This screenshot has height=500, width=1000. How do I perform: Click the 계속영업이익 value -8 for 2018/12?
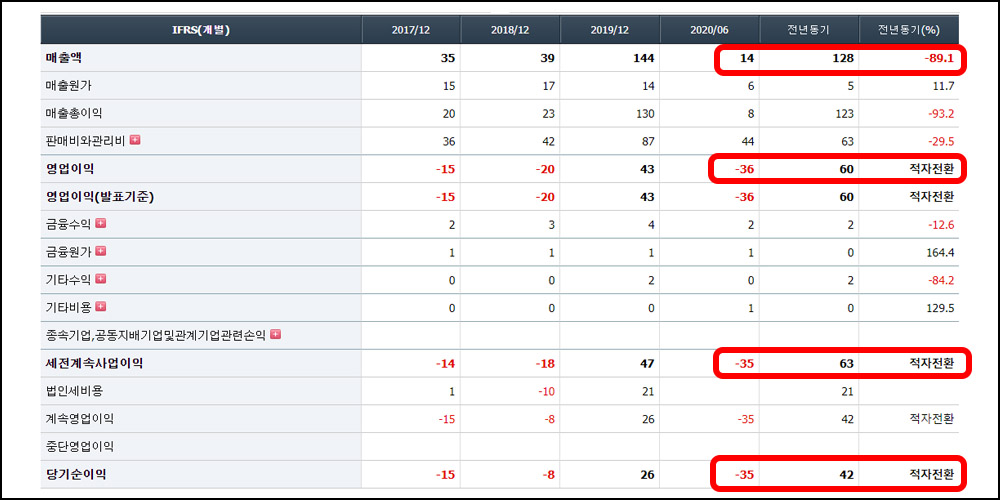tap(548, 420)
